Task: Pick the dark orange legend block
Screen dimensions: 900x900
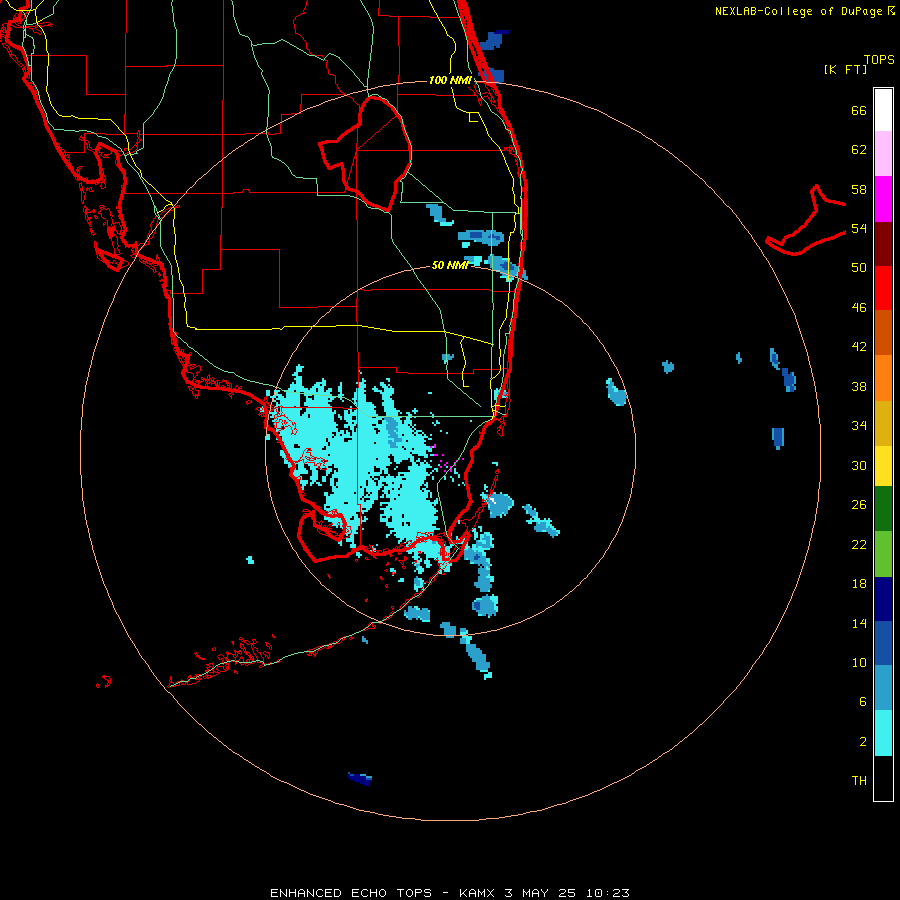Action: [883, 332]
